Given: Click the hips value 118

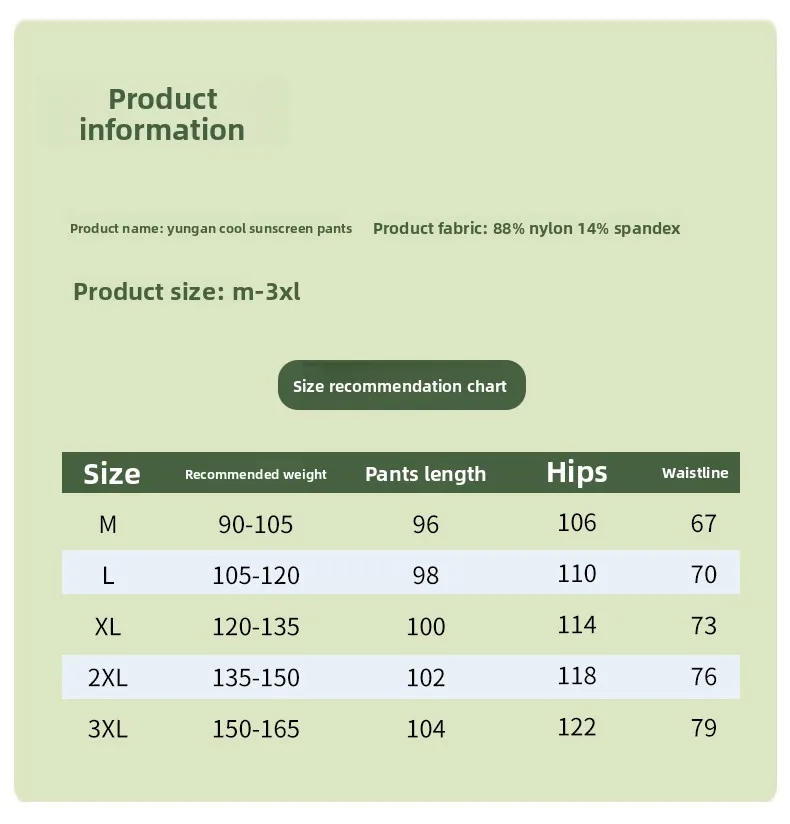Looking at the screenshot, I should [577, 676].
